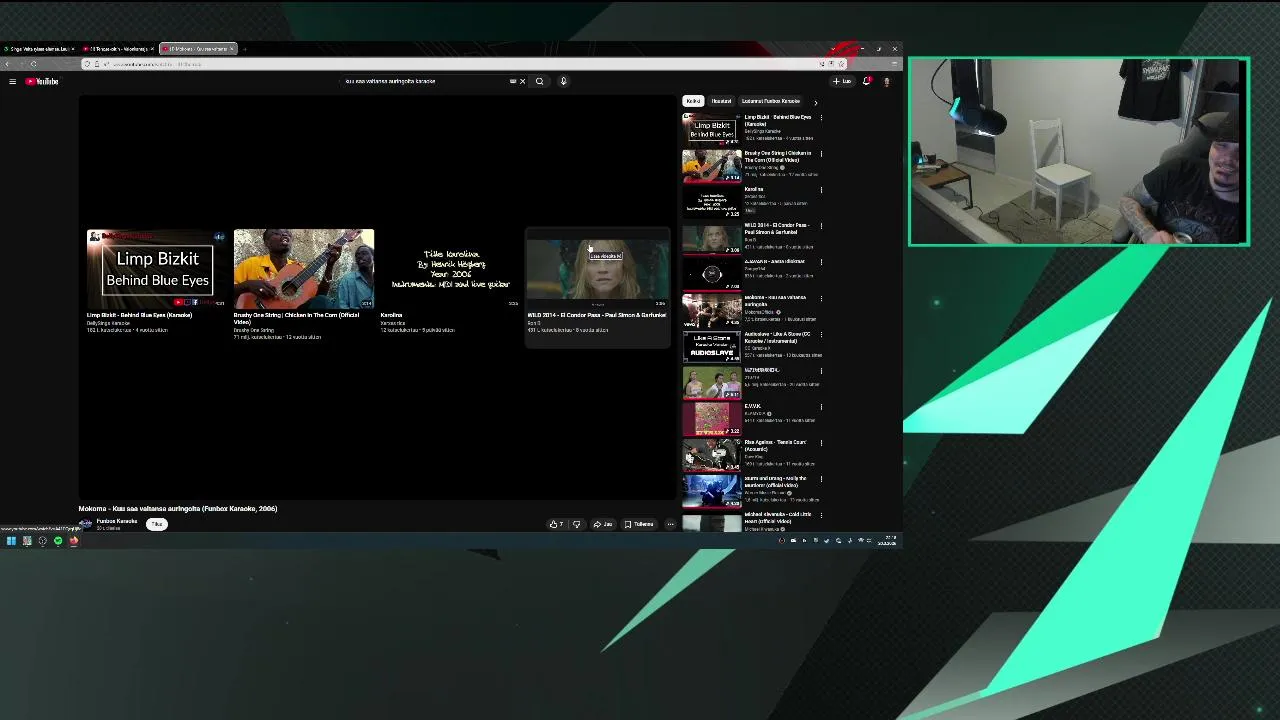Viewport: 1280px width, 720px height.
Task: Switch to the first browser tab
Action: (38, 49)
